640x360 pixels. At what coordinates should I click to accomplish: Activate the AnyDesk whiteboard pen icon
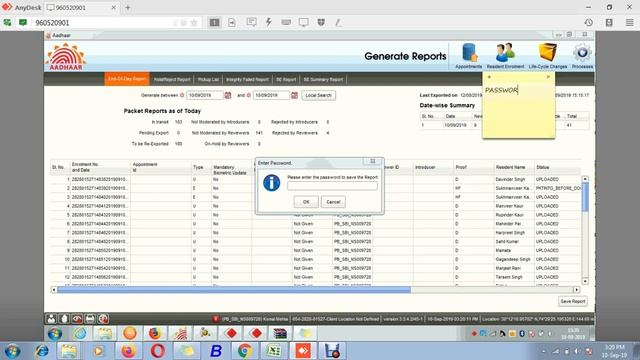pos(338,22)
